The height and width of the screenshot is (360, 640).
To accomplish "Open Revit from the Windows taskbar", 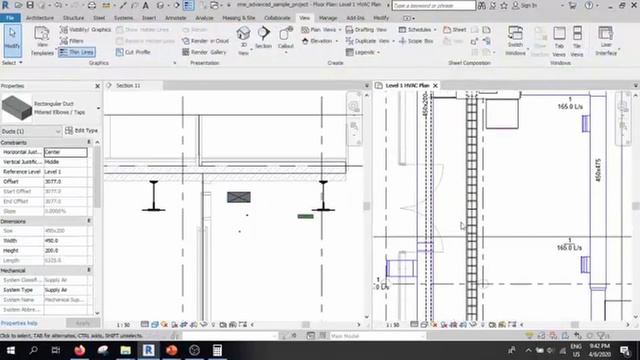I will pos(149,350).
